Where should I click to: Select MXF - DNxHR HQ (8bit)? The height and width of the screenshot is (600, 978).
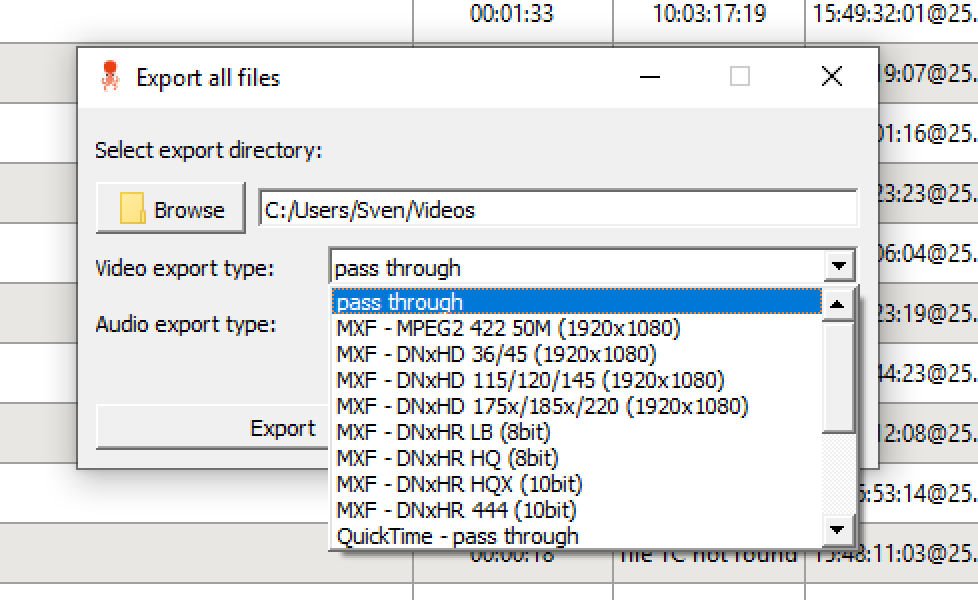coord(447,458)
